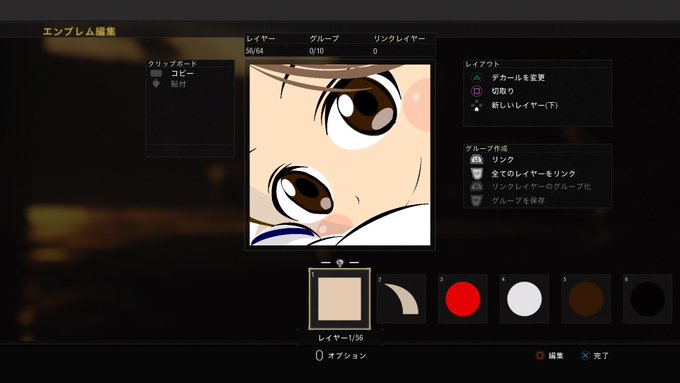This screenshot has width=680, height=383.
Task: Click the copy icon in the クリップボード panel
Action: [156, 73]
